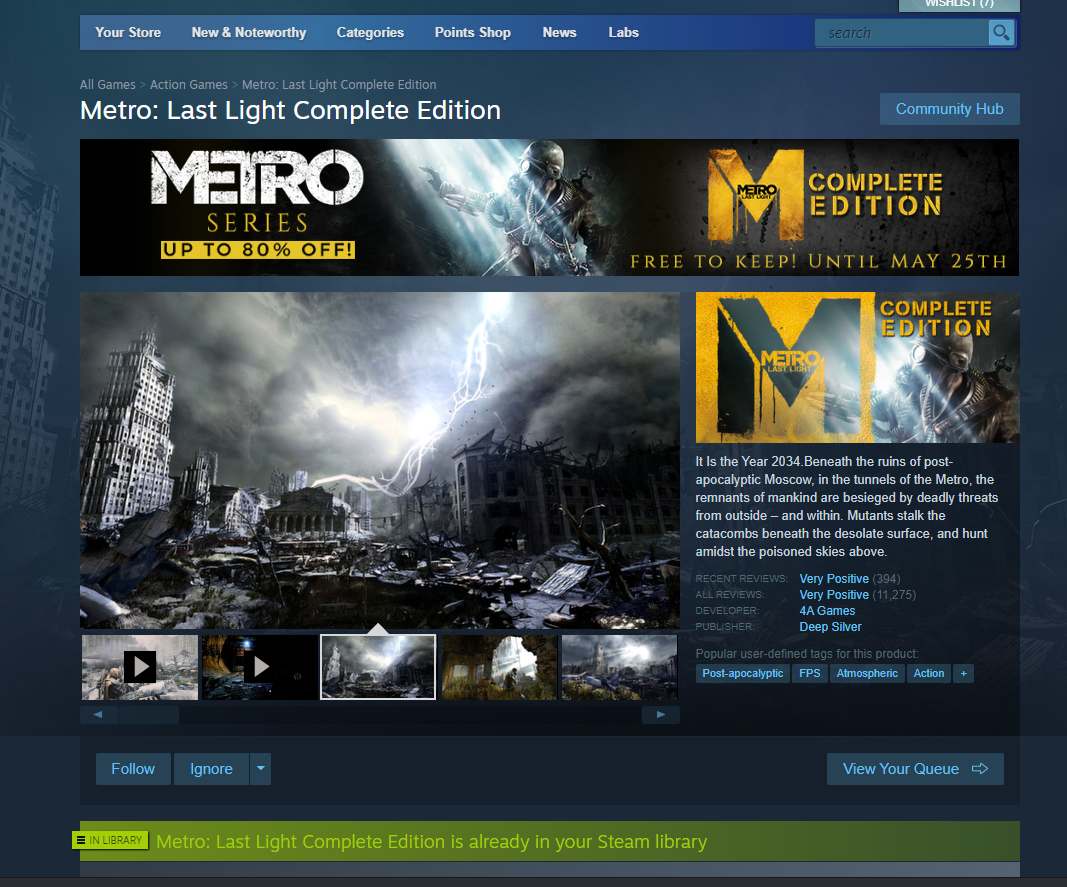Open the Community Hub
The width and height of the screenshot is (1067, 887).
pyautogui.click(x=949, y=109)
